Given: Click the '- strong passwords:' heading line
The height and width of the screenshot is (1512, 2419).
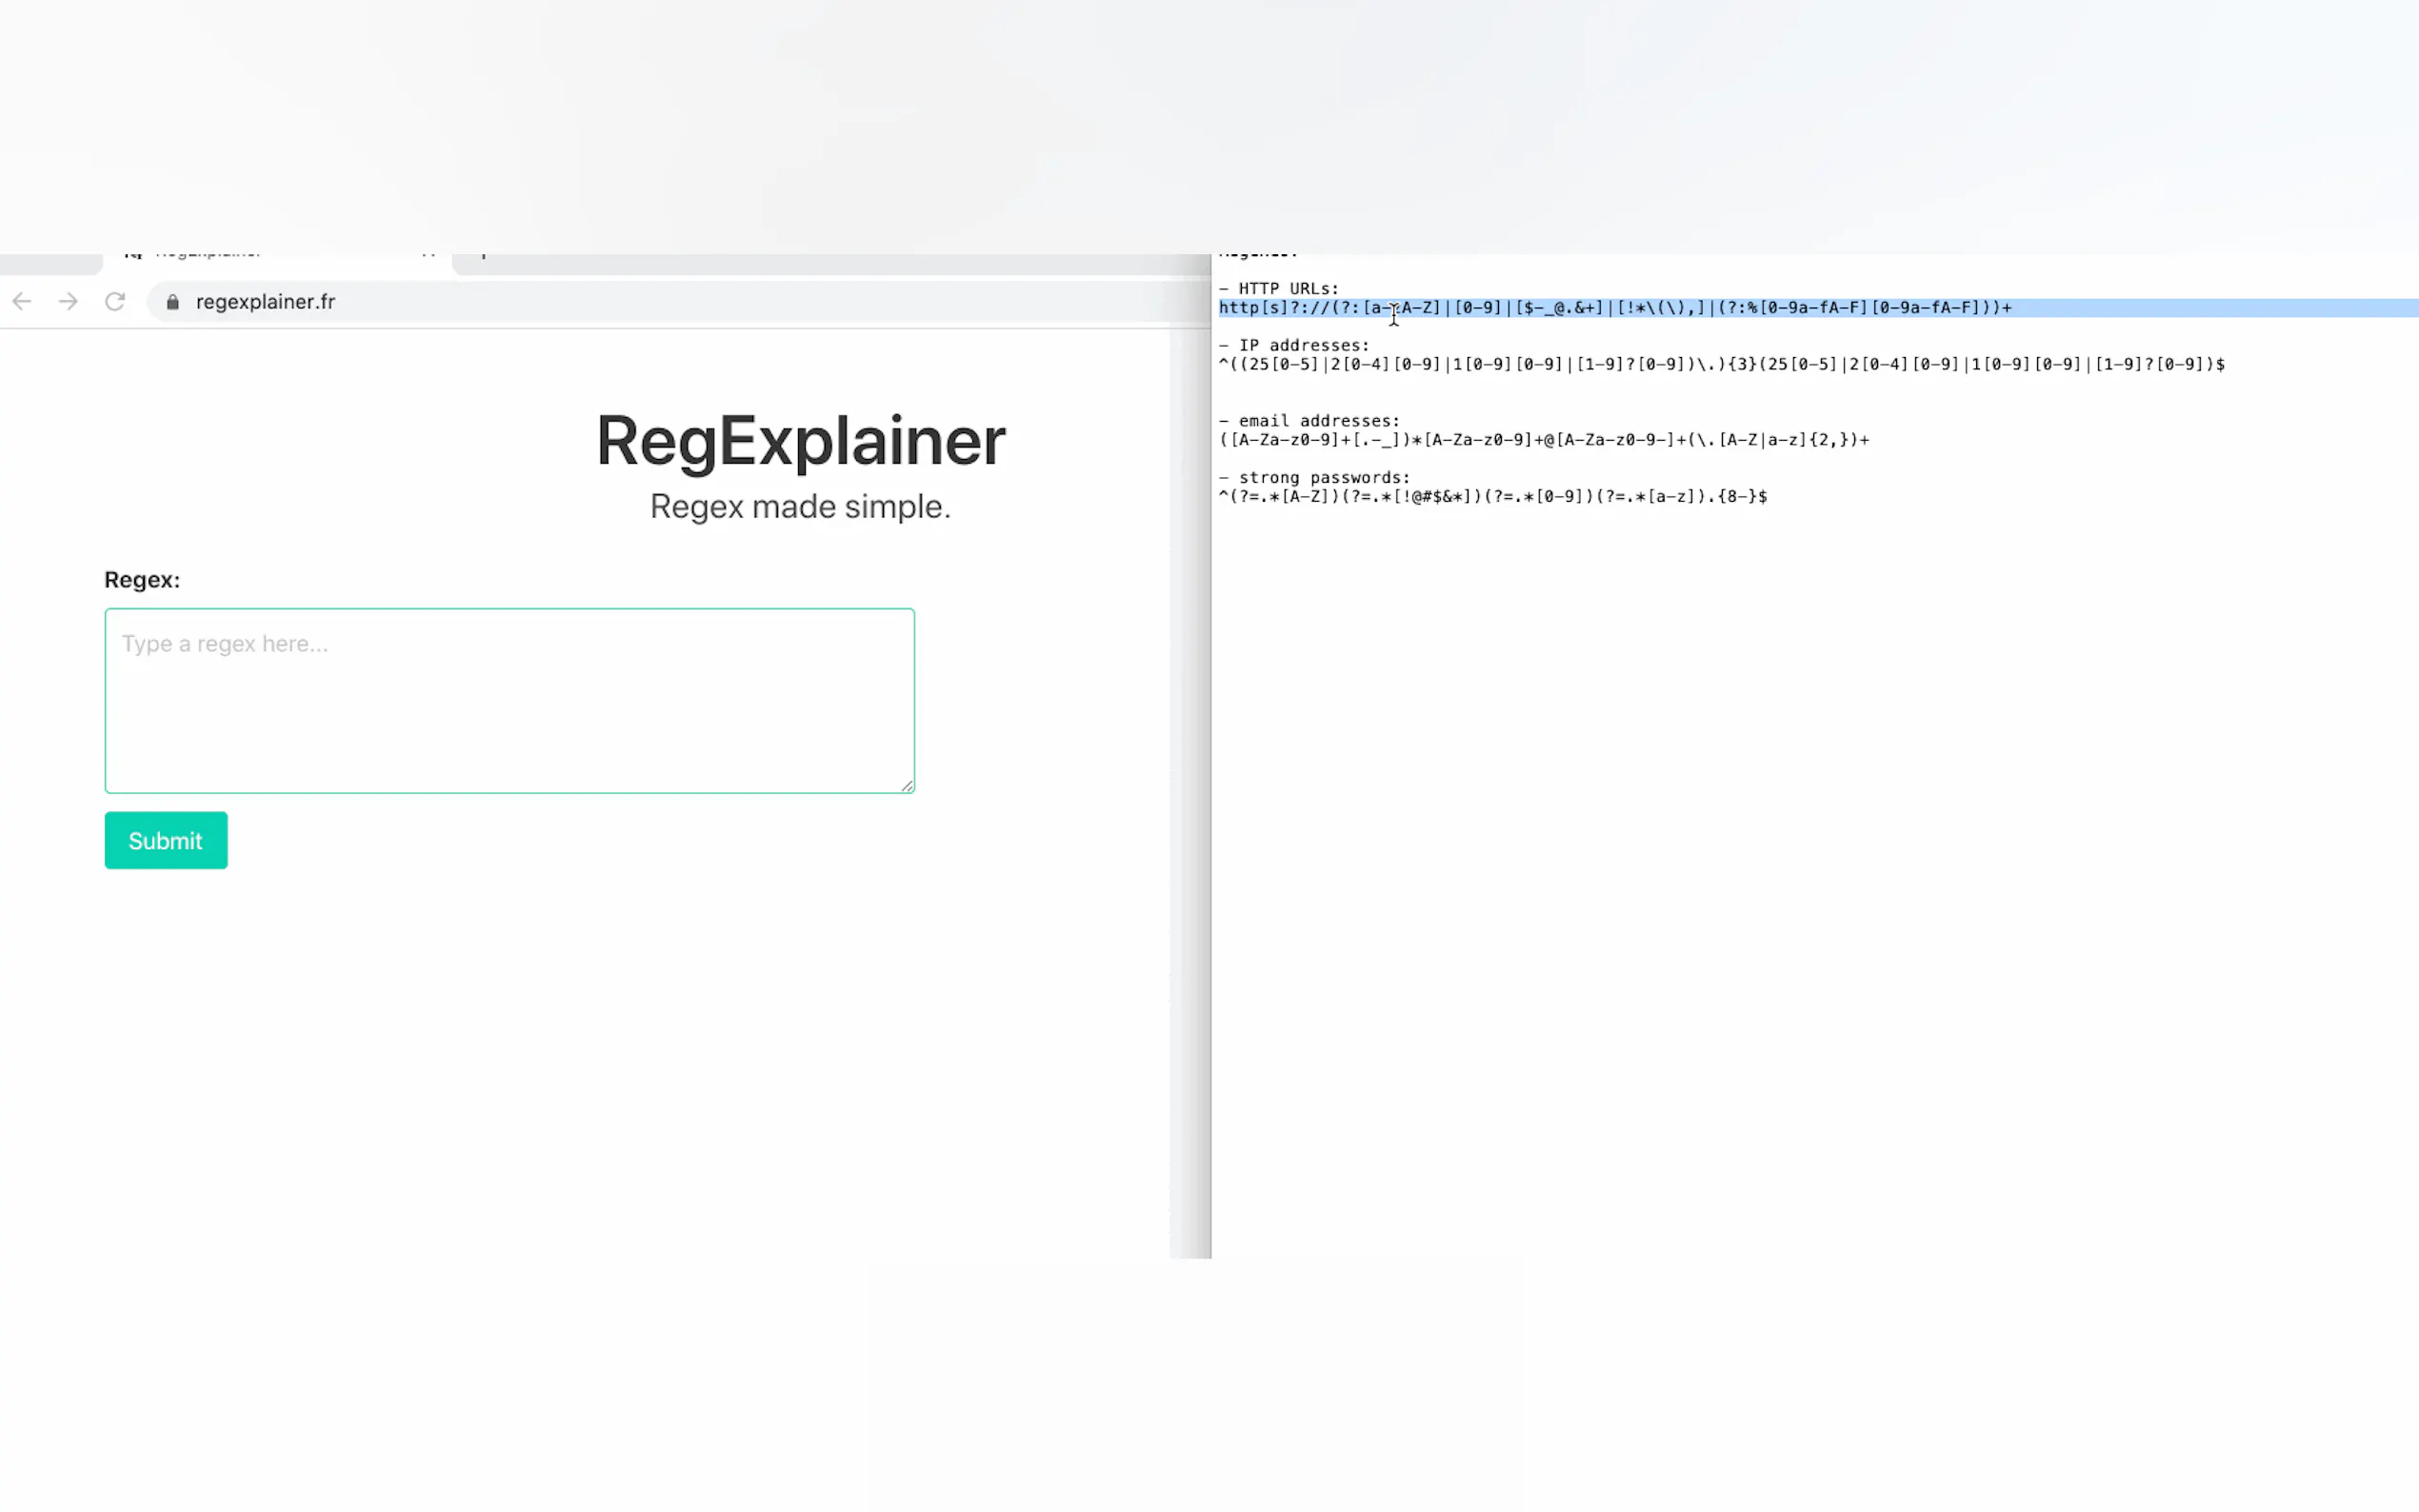Looking at the screenshot, I should tap(1314, 478).
